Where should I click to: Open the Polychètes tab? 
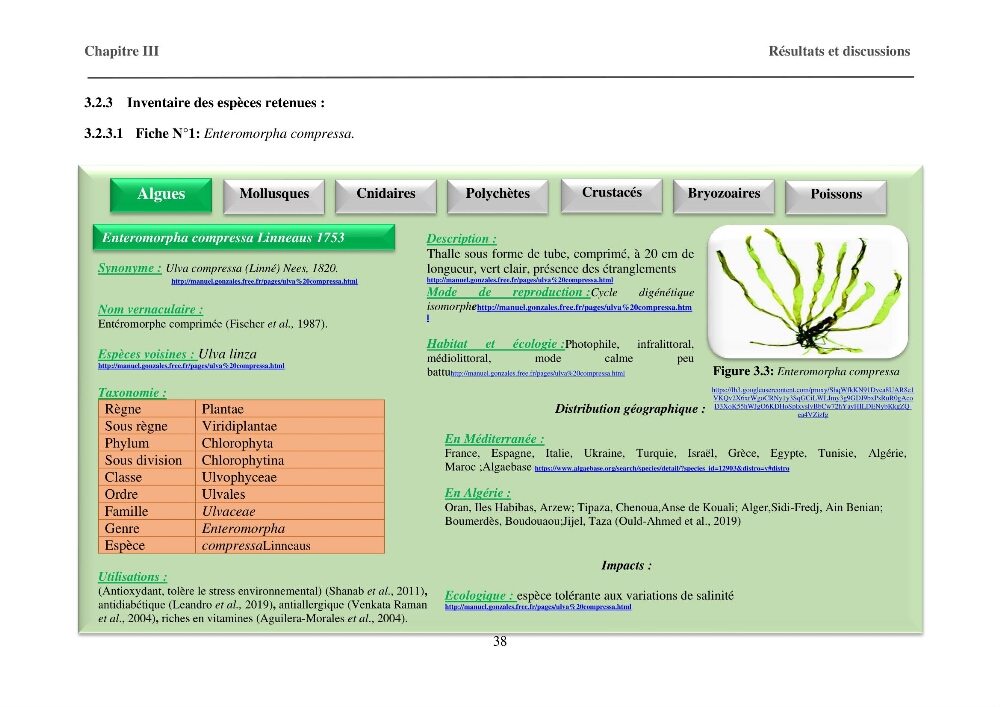(x=497, y=195)
